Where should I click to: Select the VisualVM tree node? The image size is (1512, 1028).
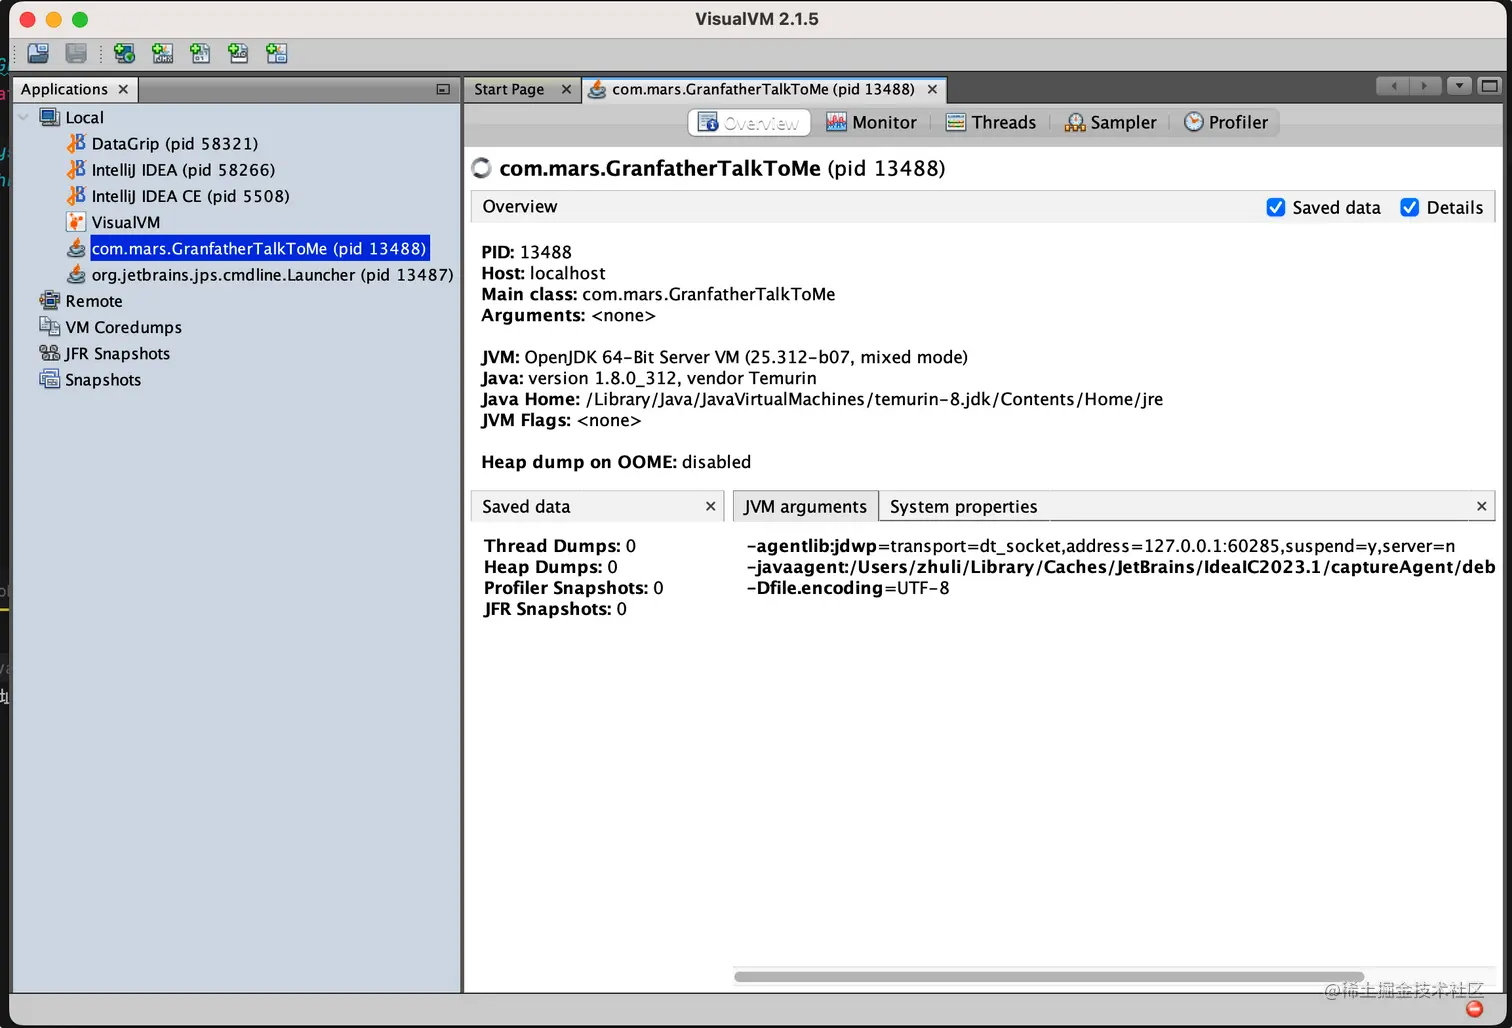(126, 222)
